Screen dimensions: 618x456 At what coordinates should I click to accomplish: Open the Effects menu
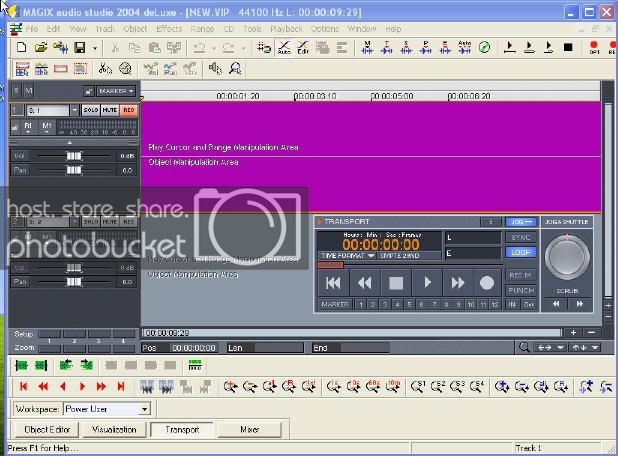169,29
